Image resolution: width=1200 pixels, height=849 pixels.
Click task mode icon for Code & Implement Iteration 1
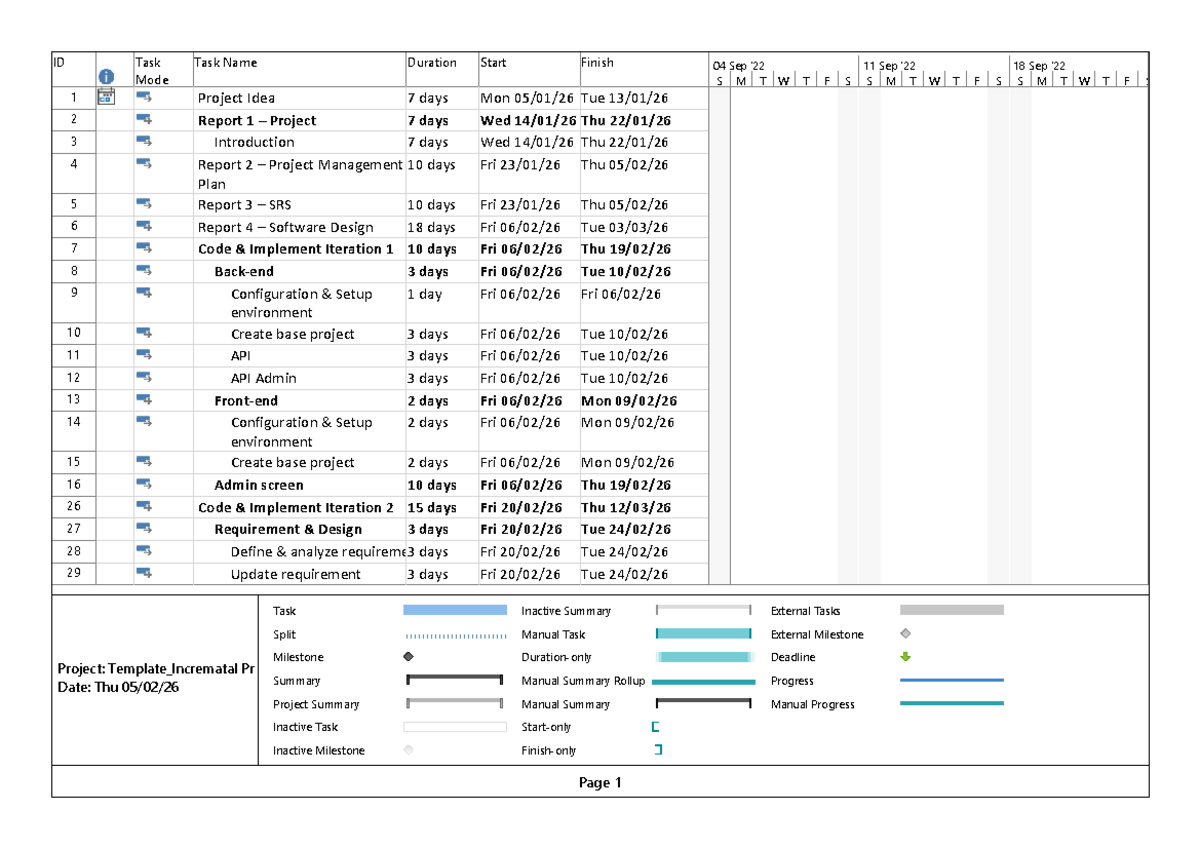coord(143,247)
